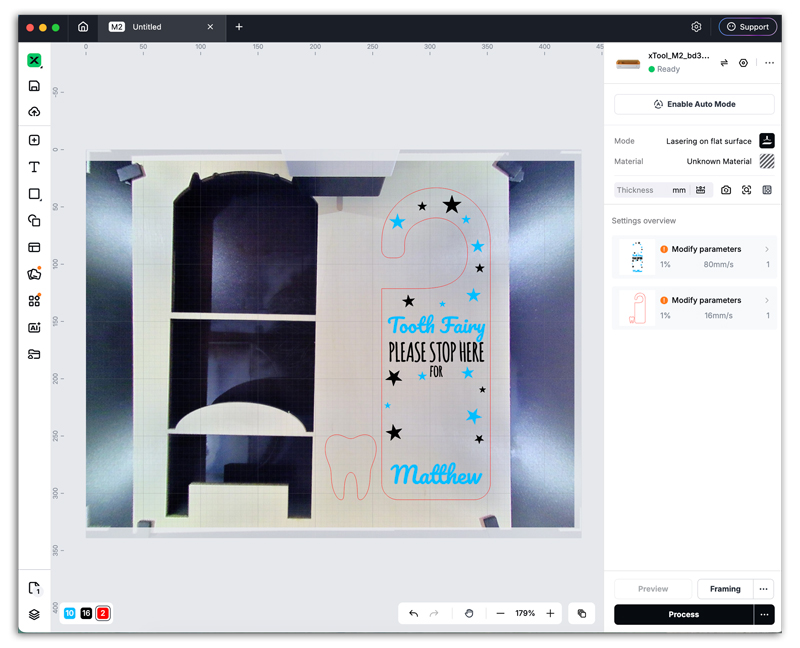This screenshot has height=648, width=800.
Task: Click the 179% zoom level
Action: click(x=525, y=613)
